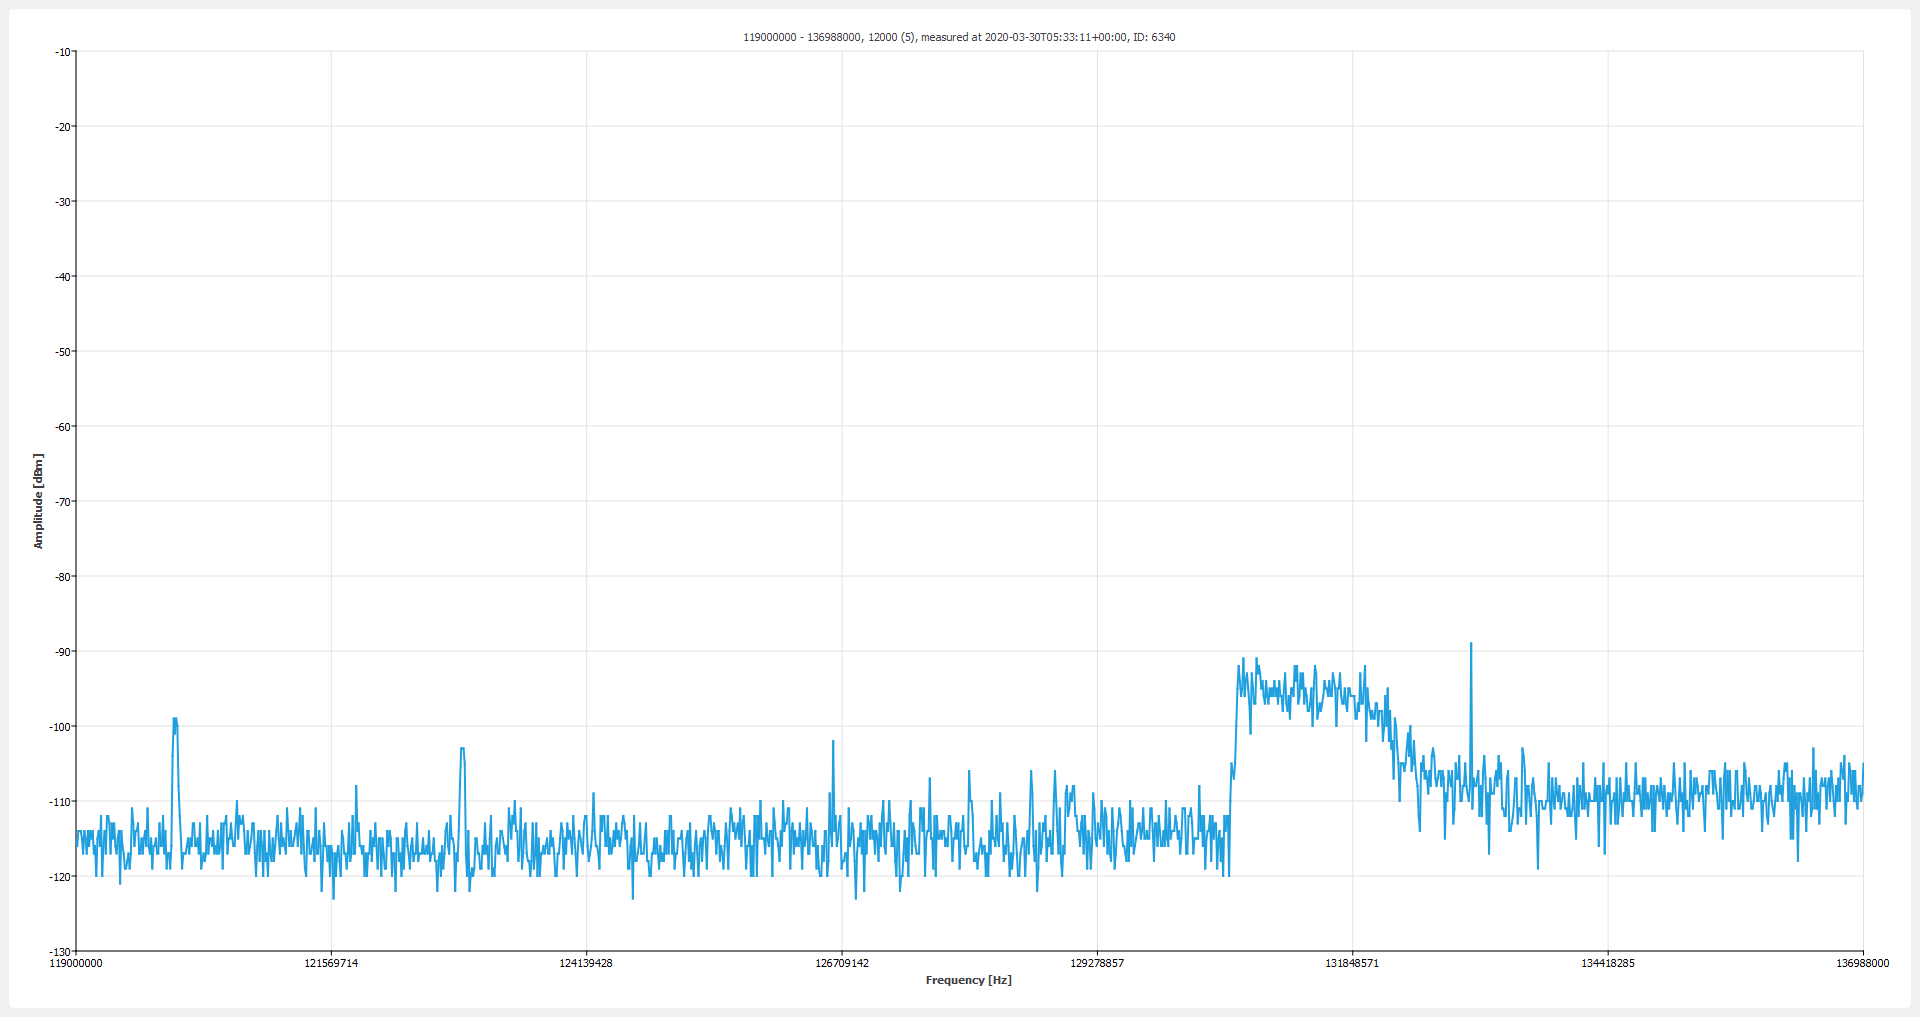The image size is (1920, 1017).
Task: Click the 129278857 frequency tick label
Action: click(1097, 963)
